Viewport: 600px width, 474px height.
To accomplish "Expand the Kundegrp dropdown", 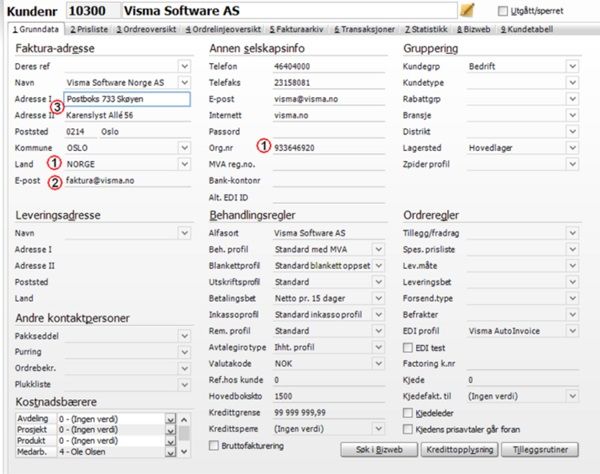I will pyautogui.click(x=572, y=66).
